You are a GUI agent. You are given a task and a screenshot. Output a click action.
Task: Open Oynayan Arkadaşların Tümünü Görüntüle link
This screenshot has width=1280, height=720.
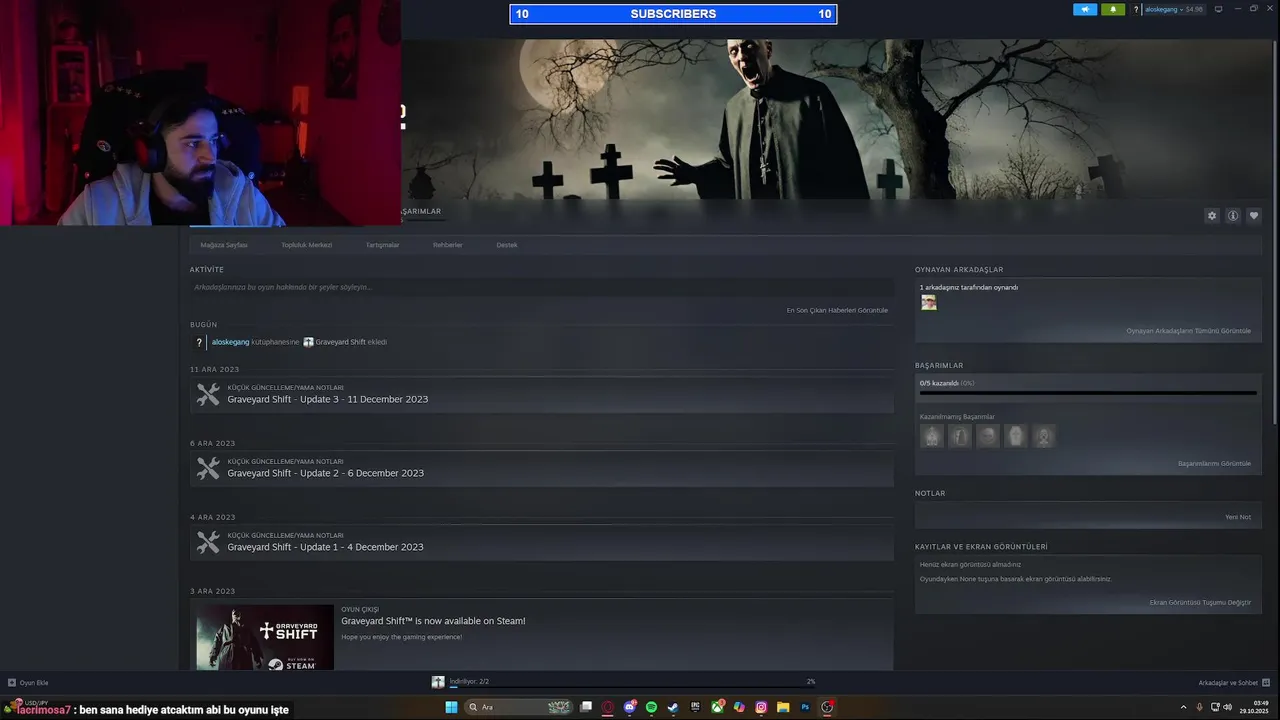pyautogui.click(x=1188, y=331)
